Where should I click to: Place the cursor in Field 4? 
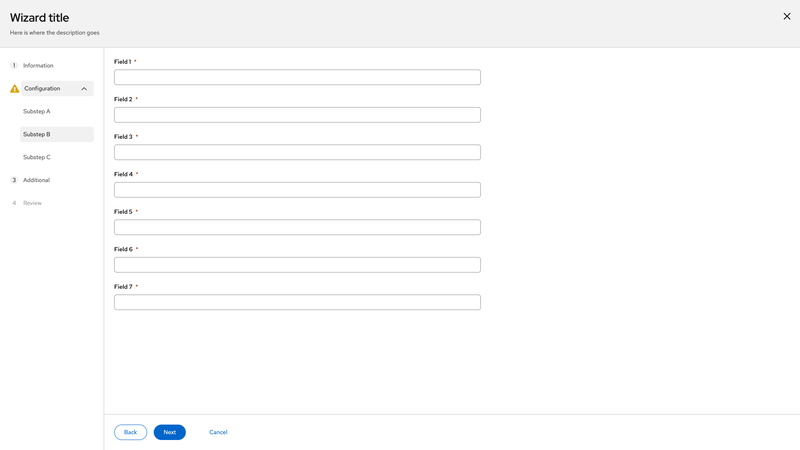(x=297, y=190)
